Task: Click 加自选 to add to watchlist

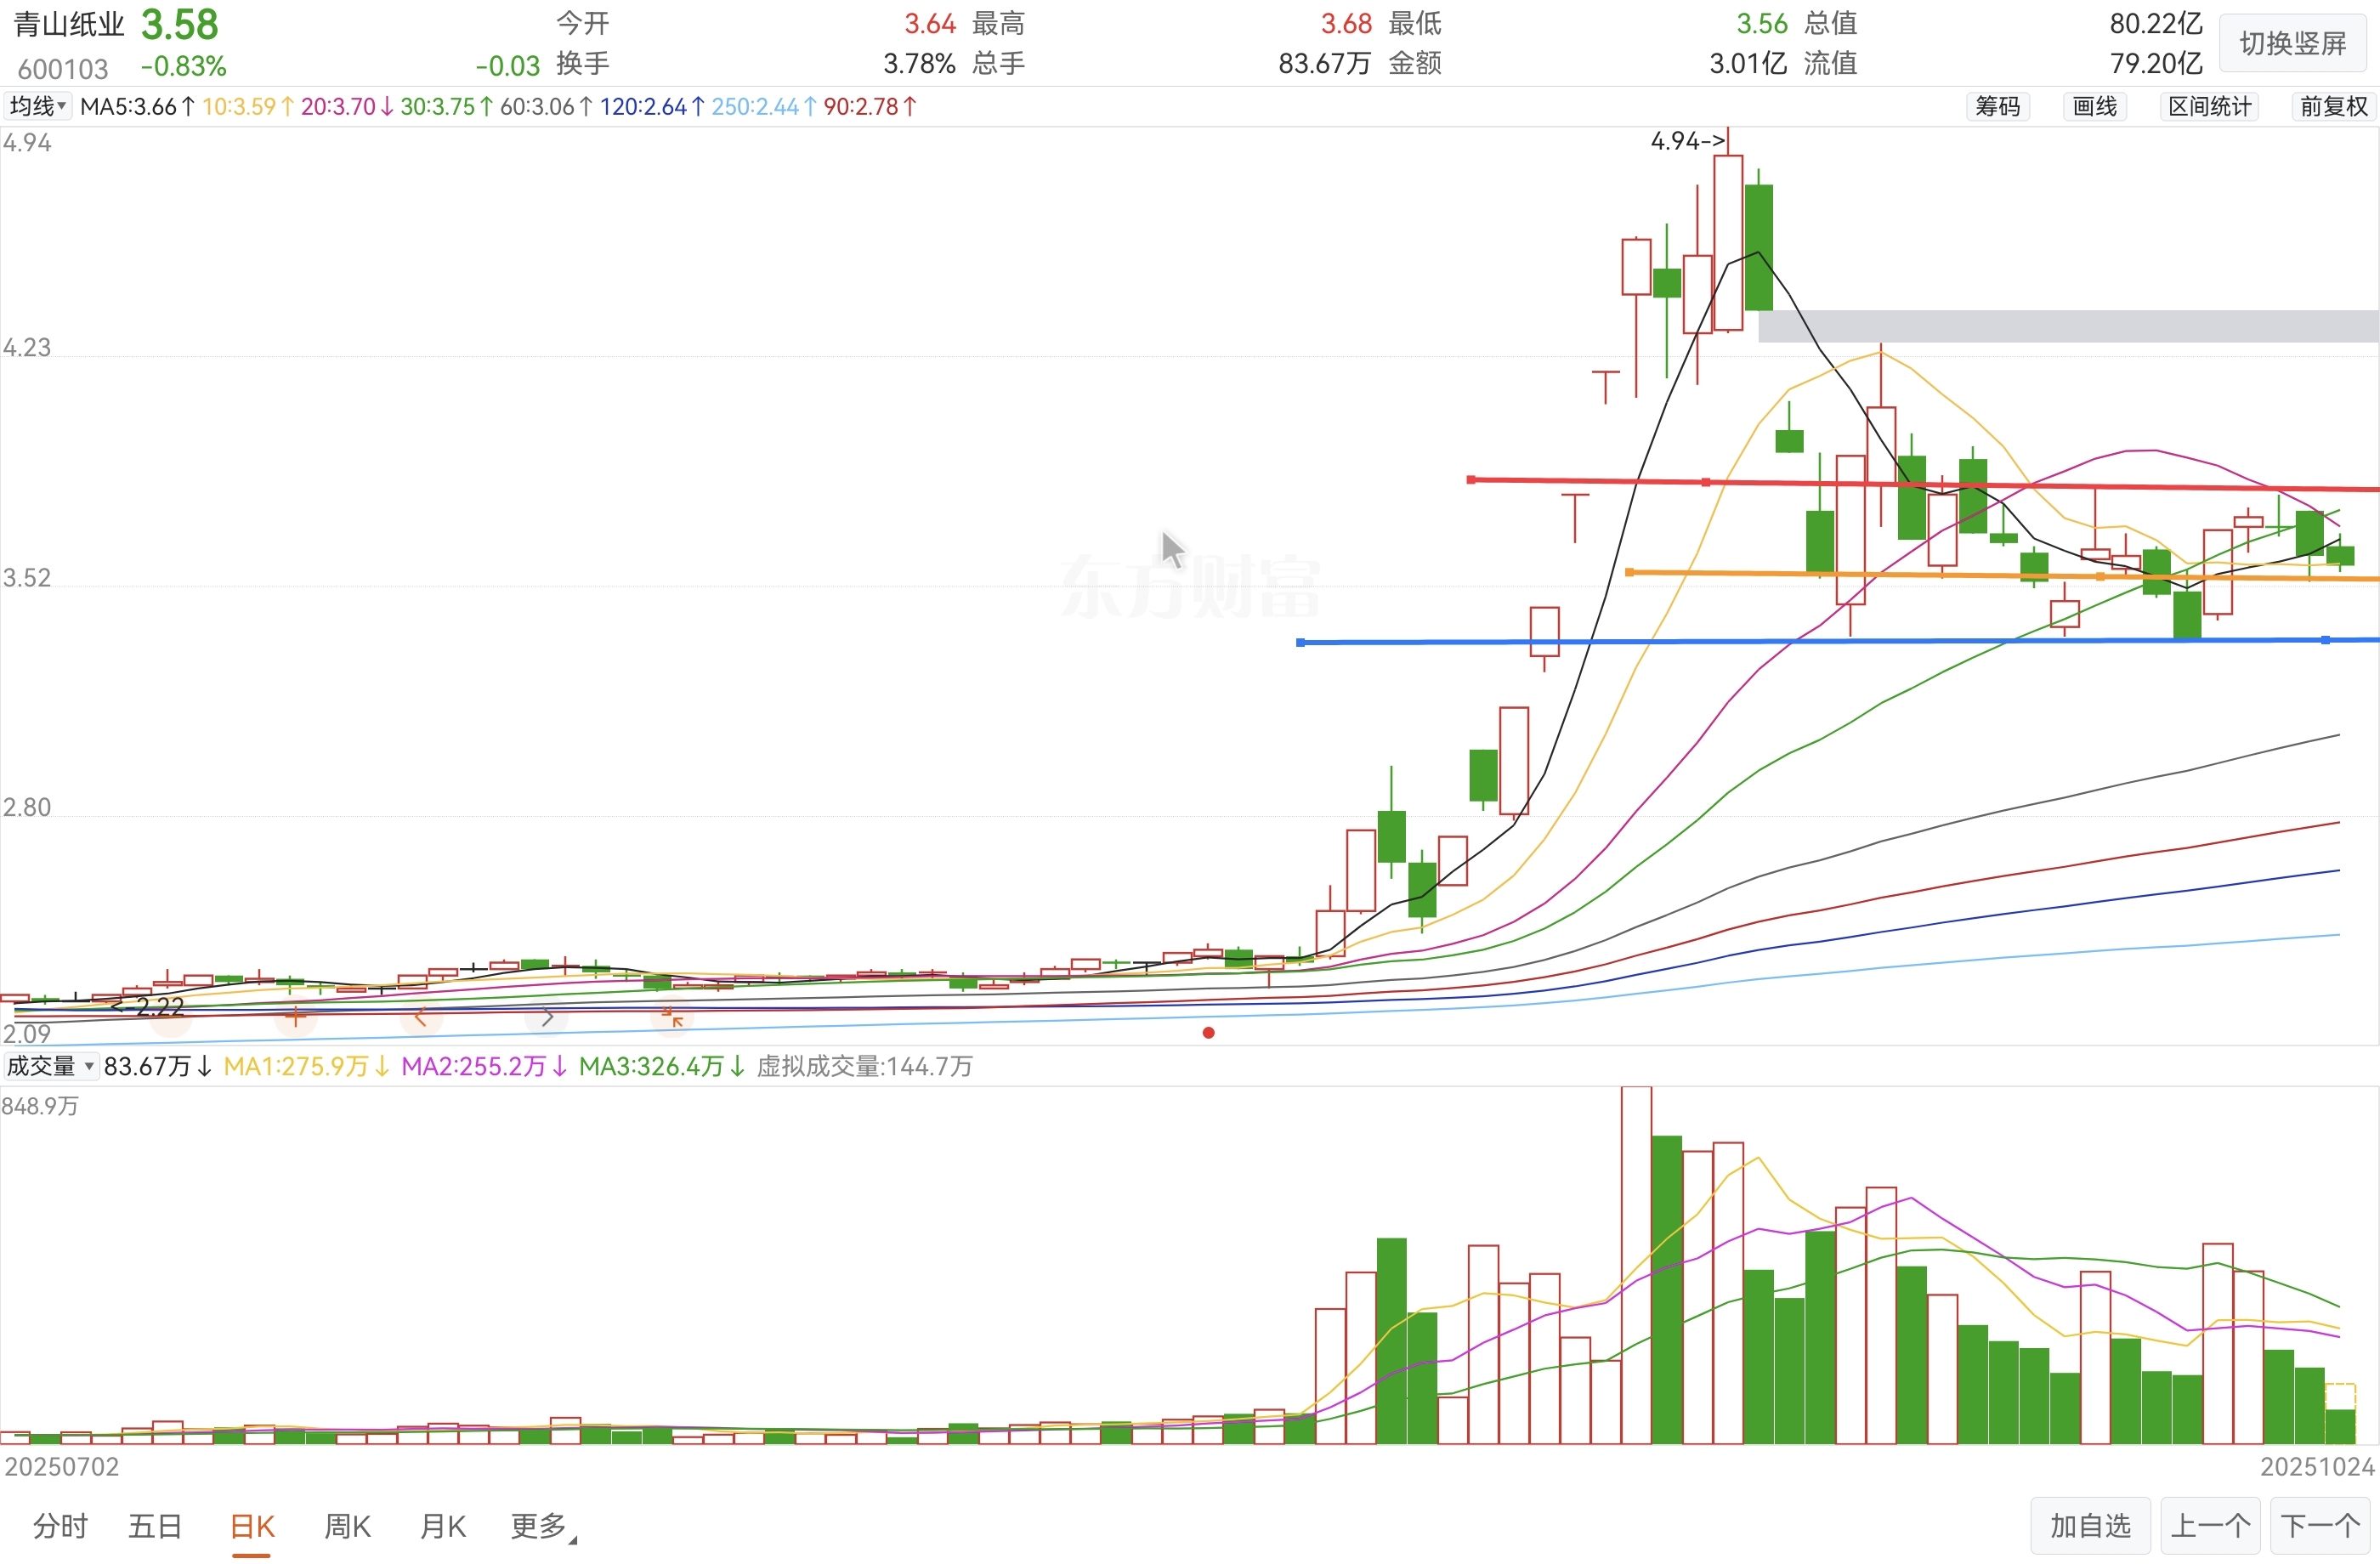Action: pos(2090,1526)
